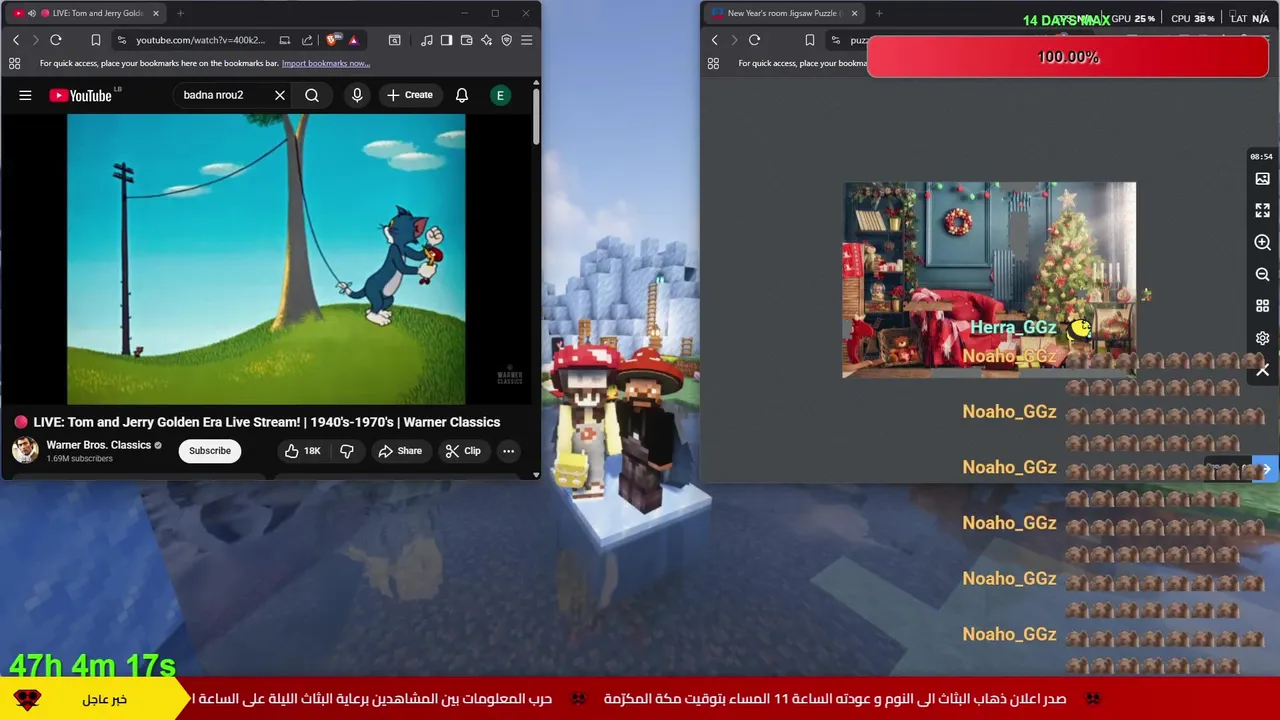Viewport: 1280px width, 720px height.
Task: Click the Create button
Action: tap(410, 95)
